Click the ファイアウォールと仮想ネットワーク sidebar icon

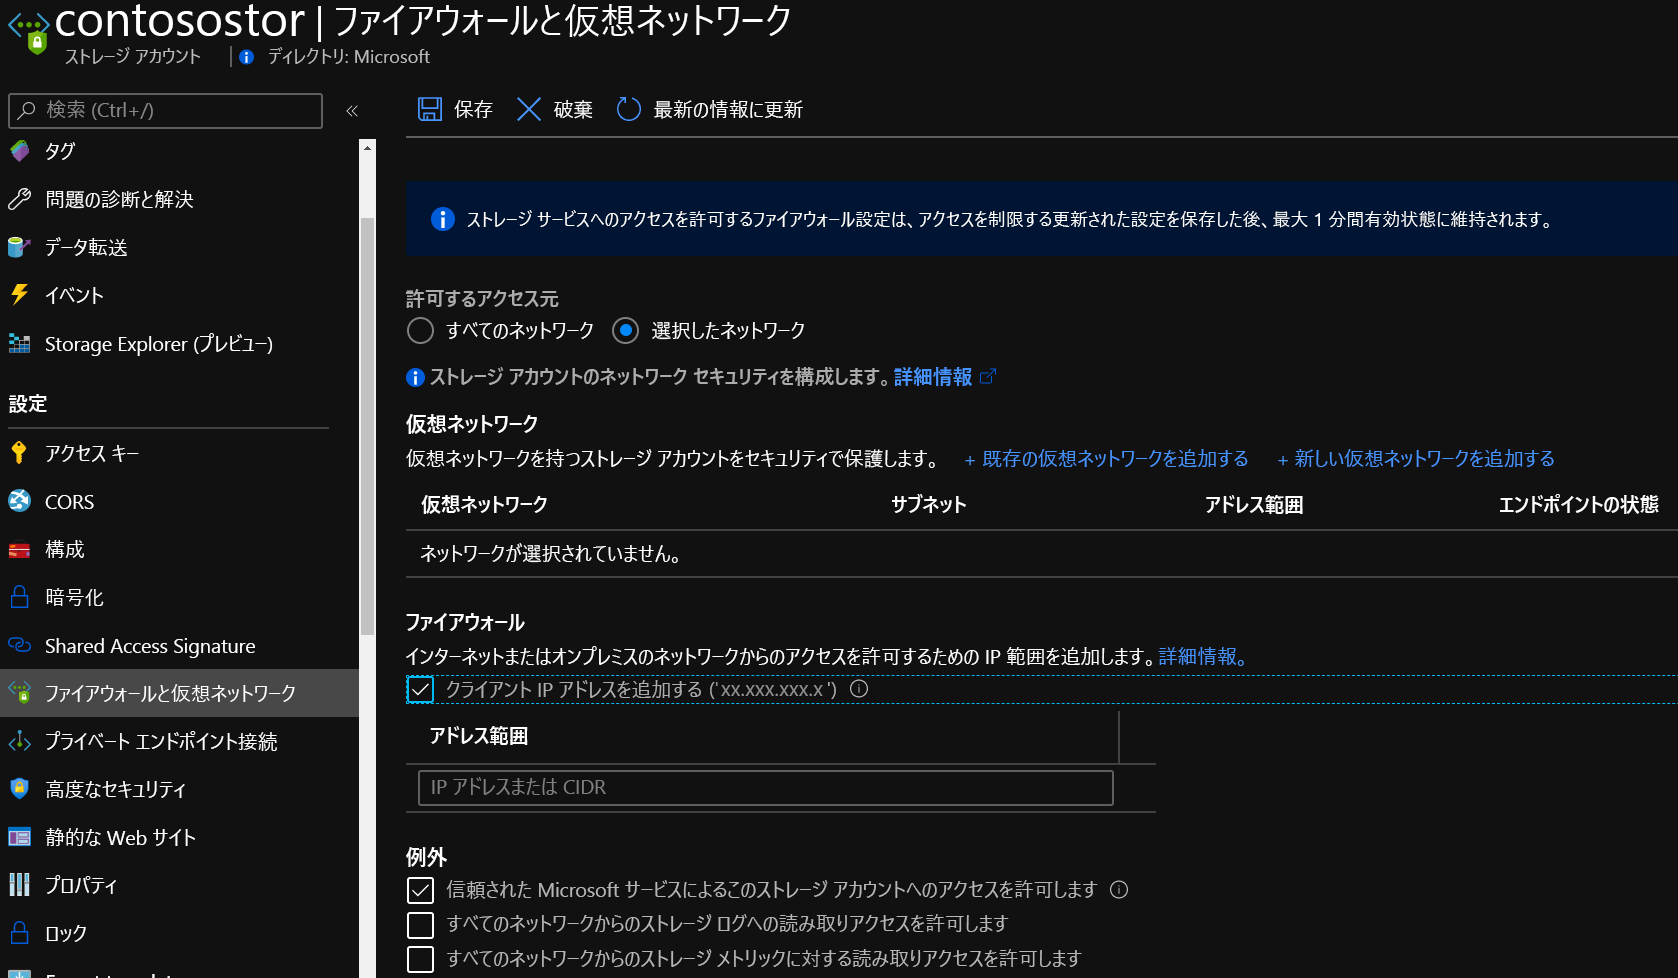(19, 692)
